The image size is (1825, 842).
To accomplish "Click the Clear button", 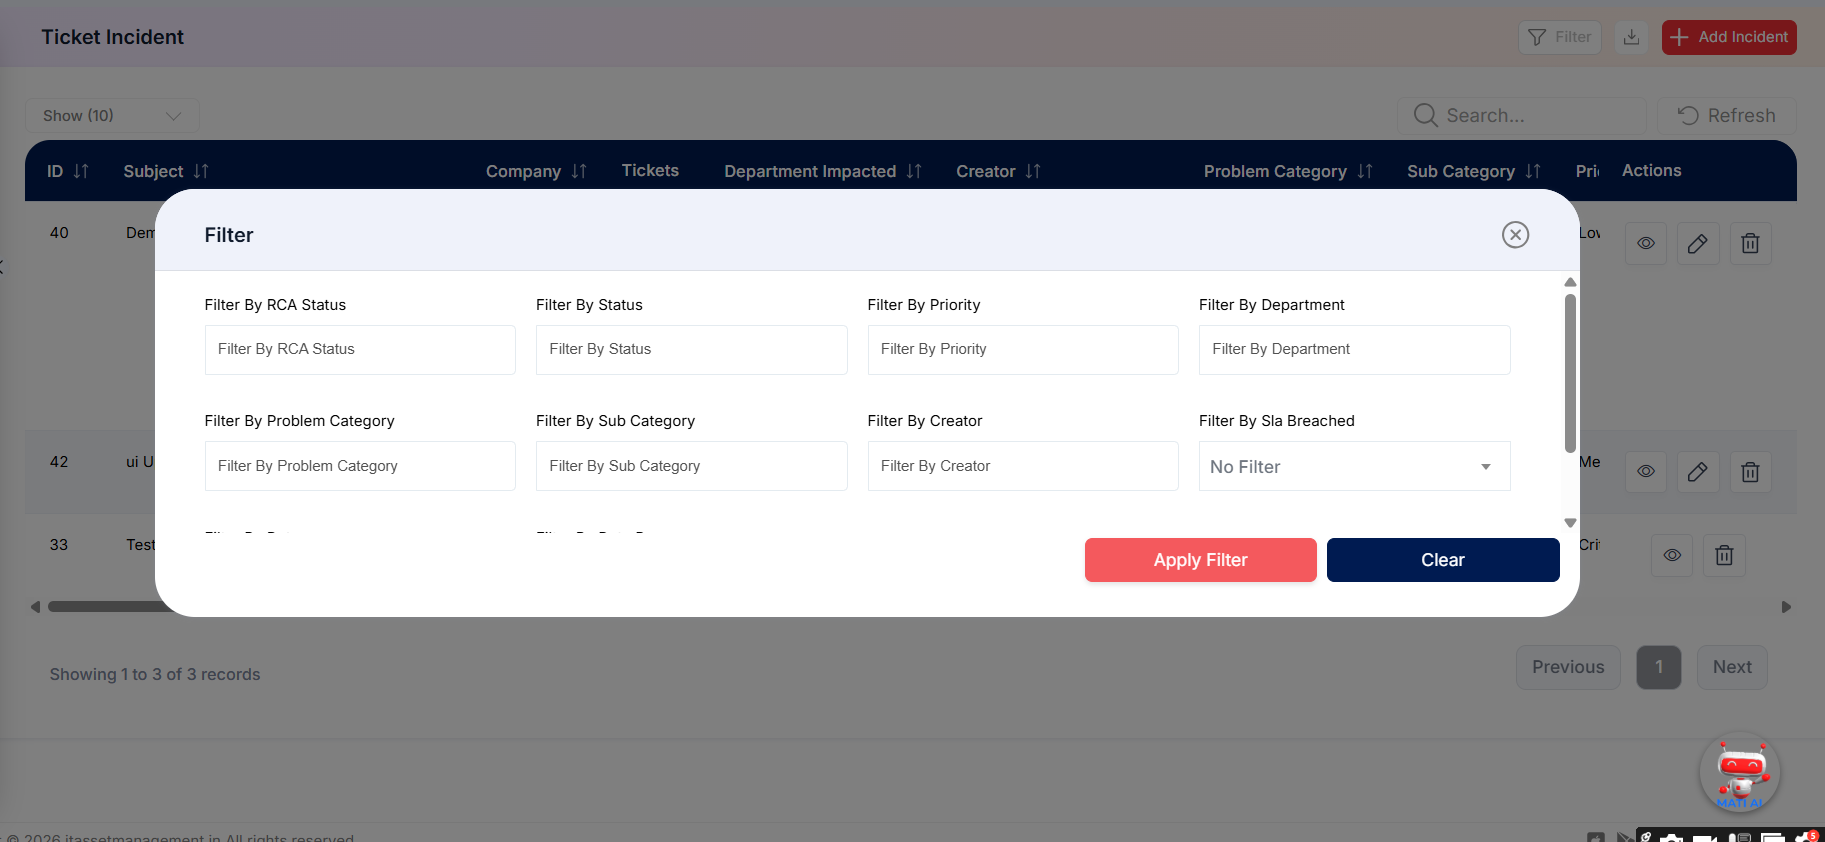I will (x=1443, y=560).
